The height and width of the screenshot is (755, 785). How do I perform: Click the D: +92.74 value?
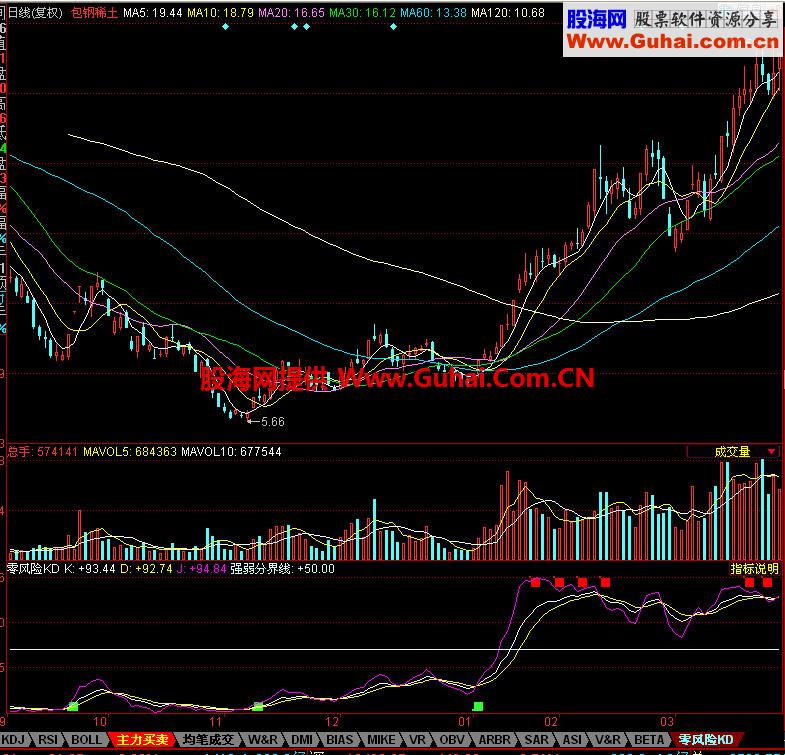[146, 569]
